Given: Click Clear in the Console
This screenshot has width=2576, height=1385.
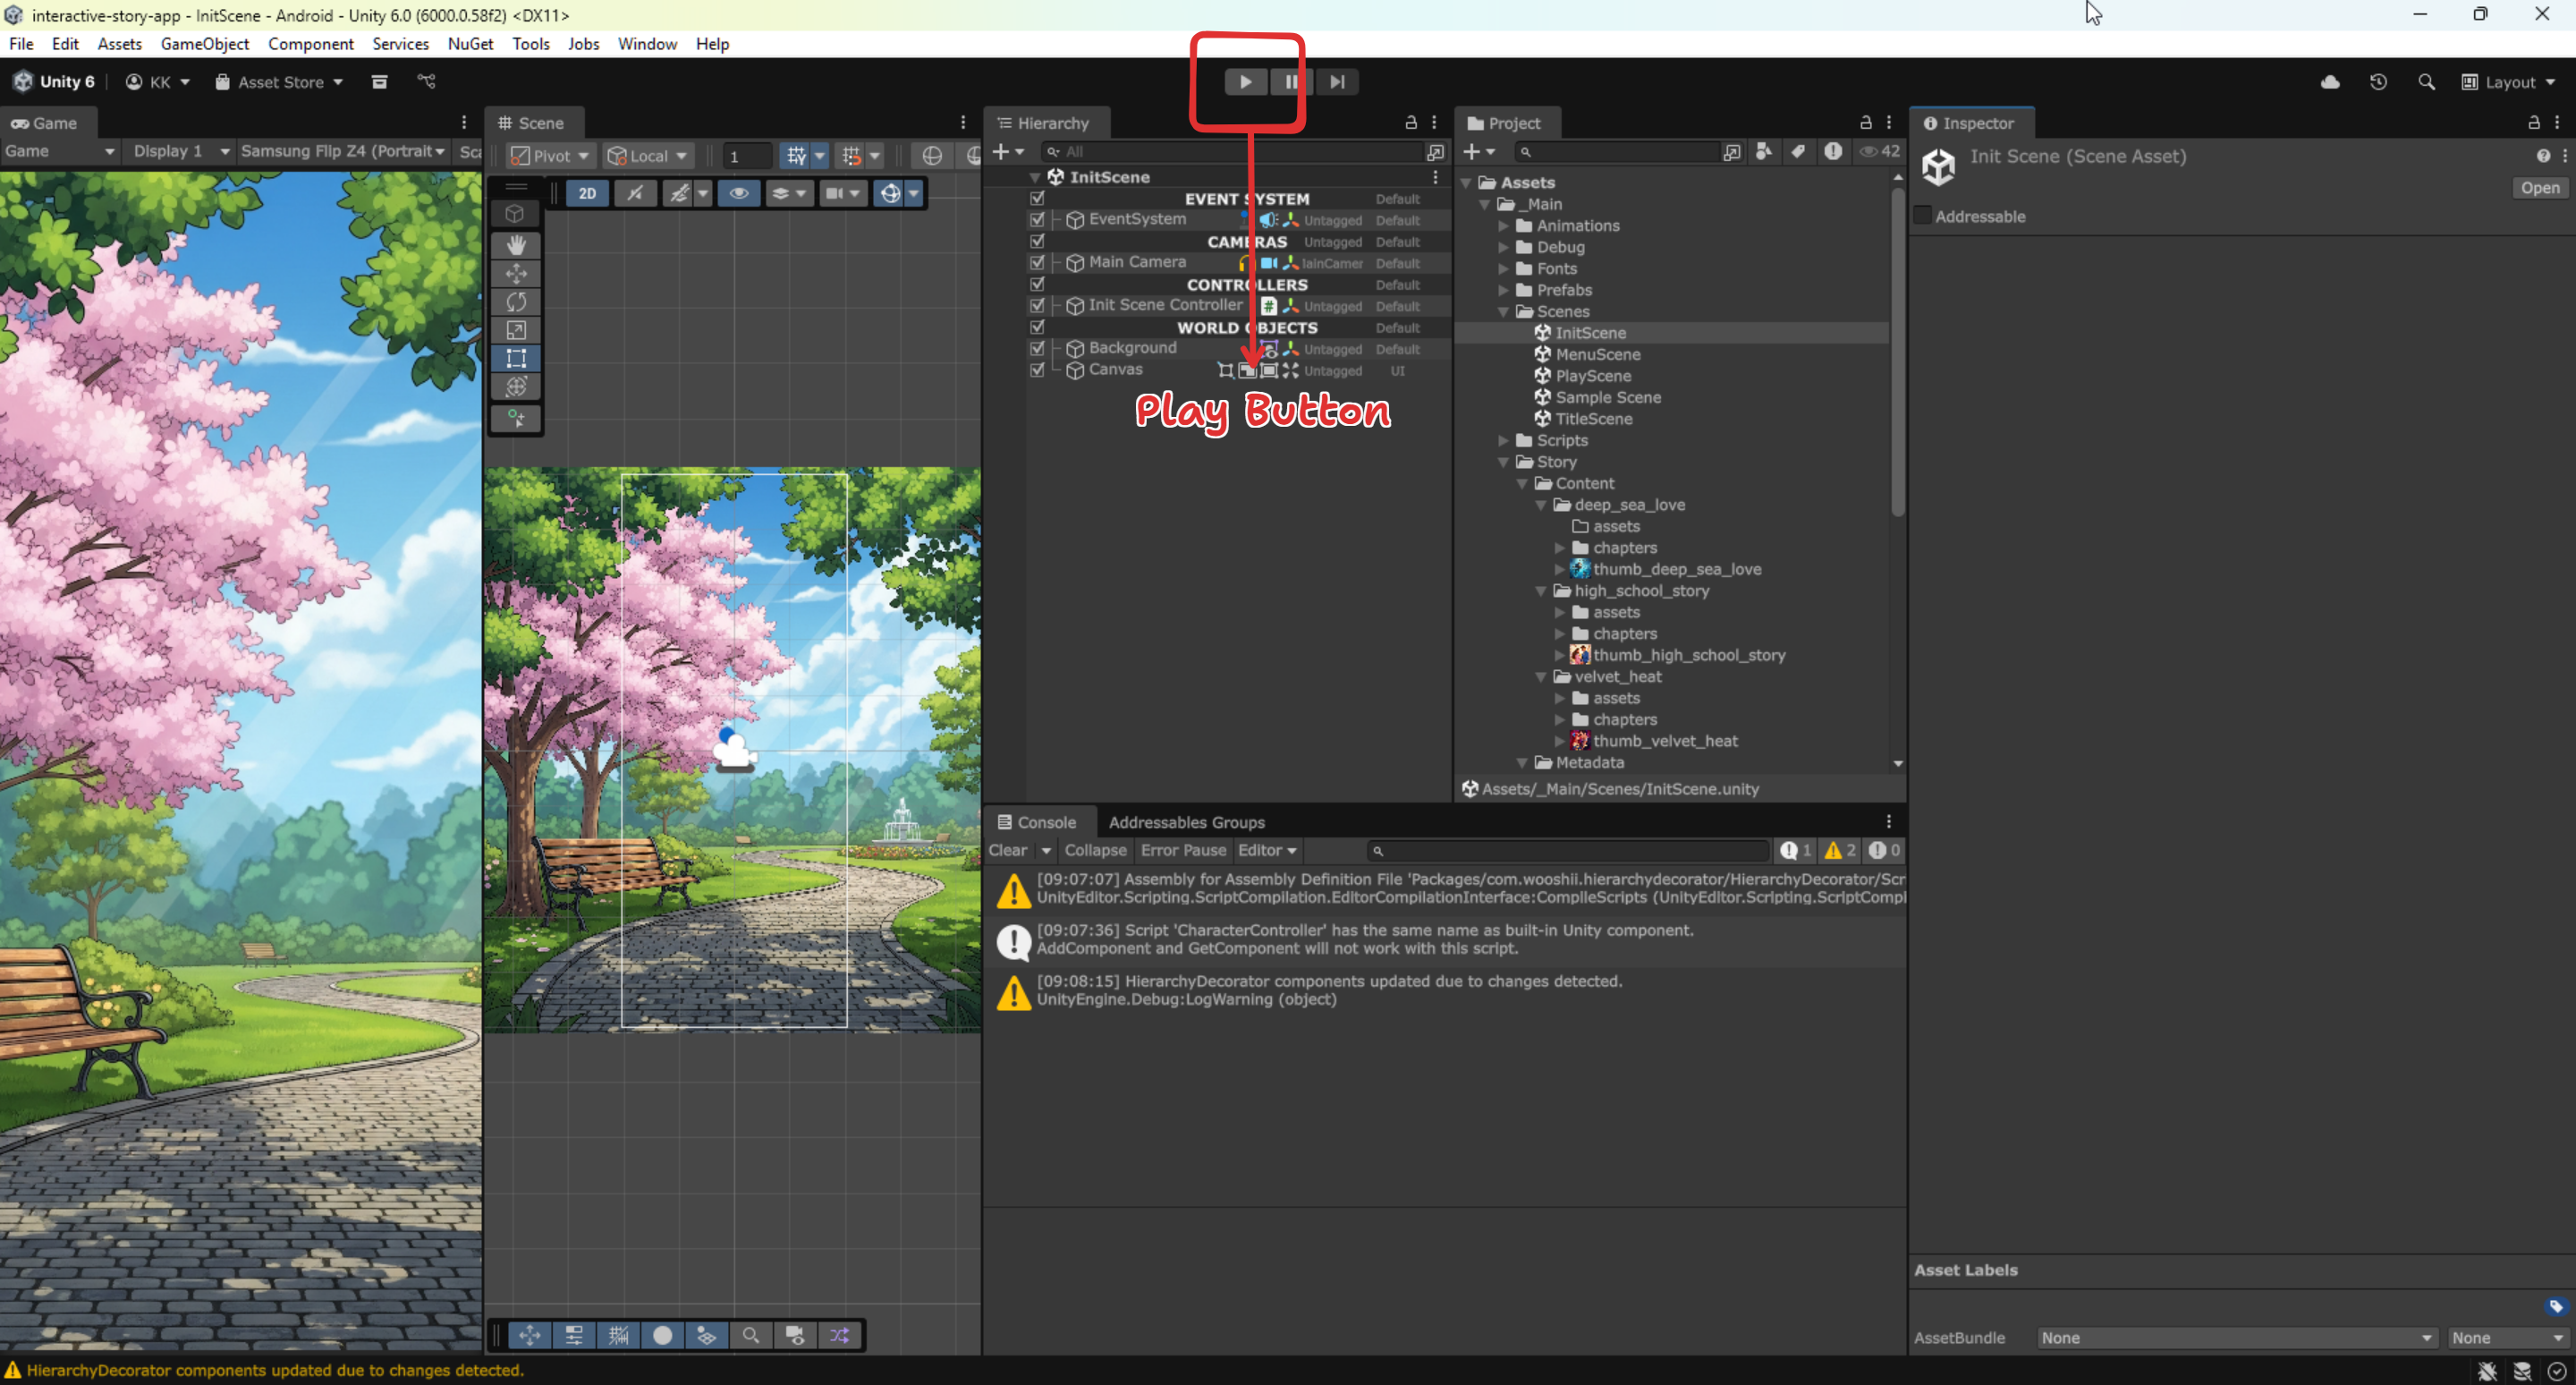Looking at the screenshot, I should coord(1007,850).
